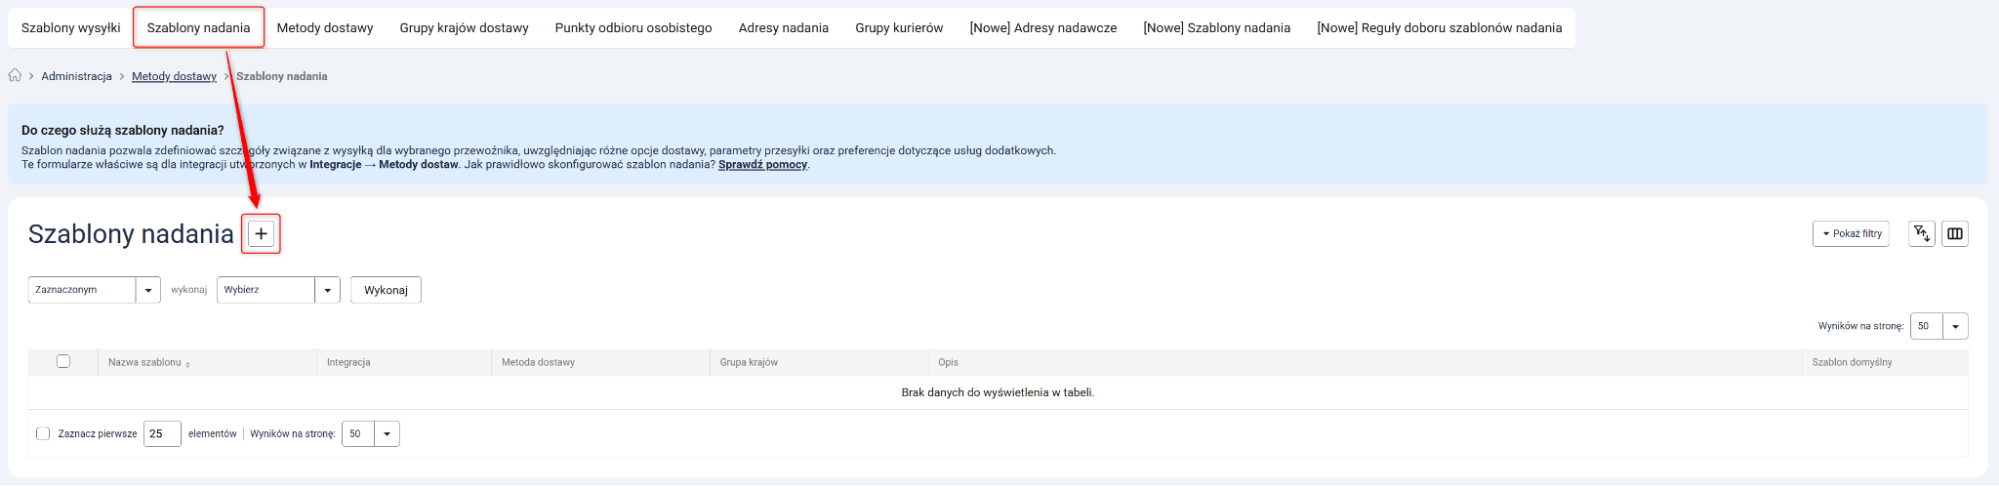Open the filter sorting icon button

click(x=1921, y=234)
